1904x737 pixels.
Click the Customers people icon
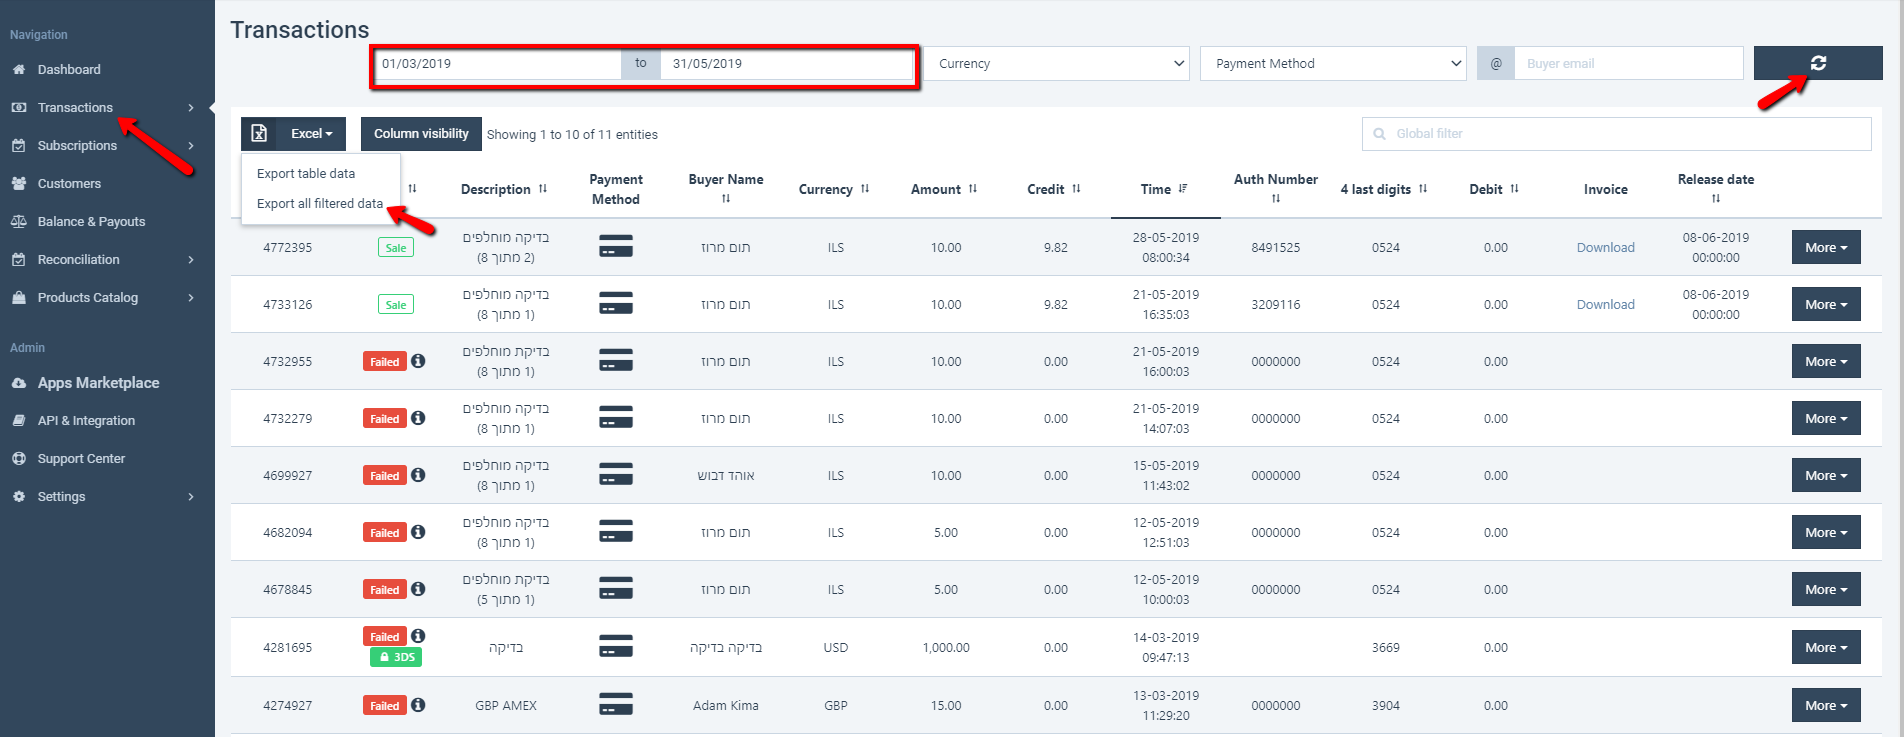click(19, 184)
